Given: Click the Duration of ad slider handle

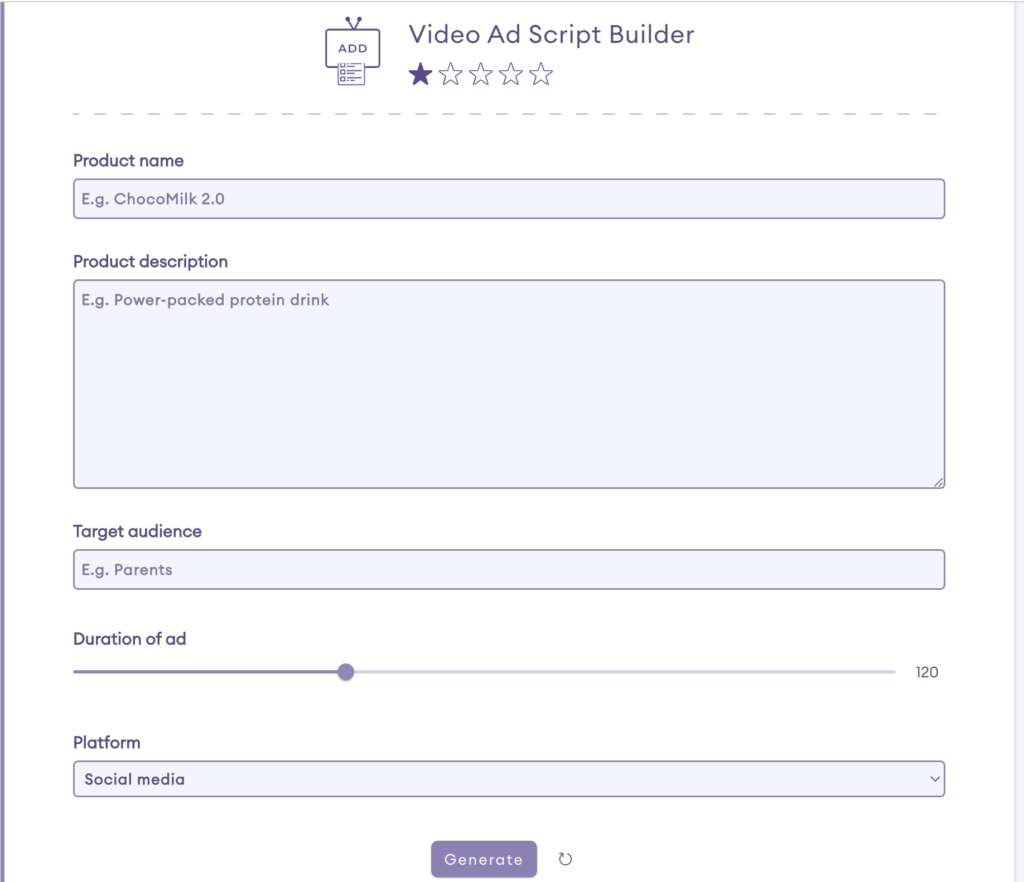Looking at the screenshot, I should point(345,672).
